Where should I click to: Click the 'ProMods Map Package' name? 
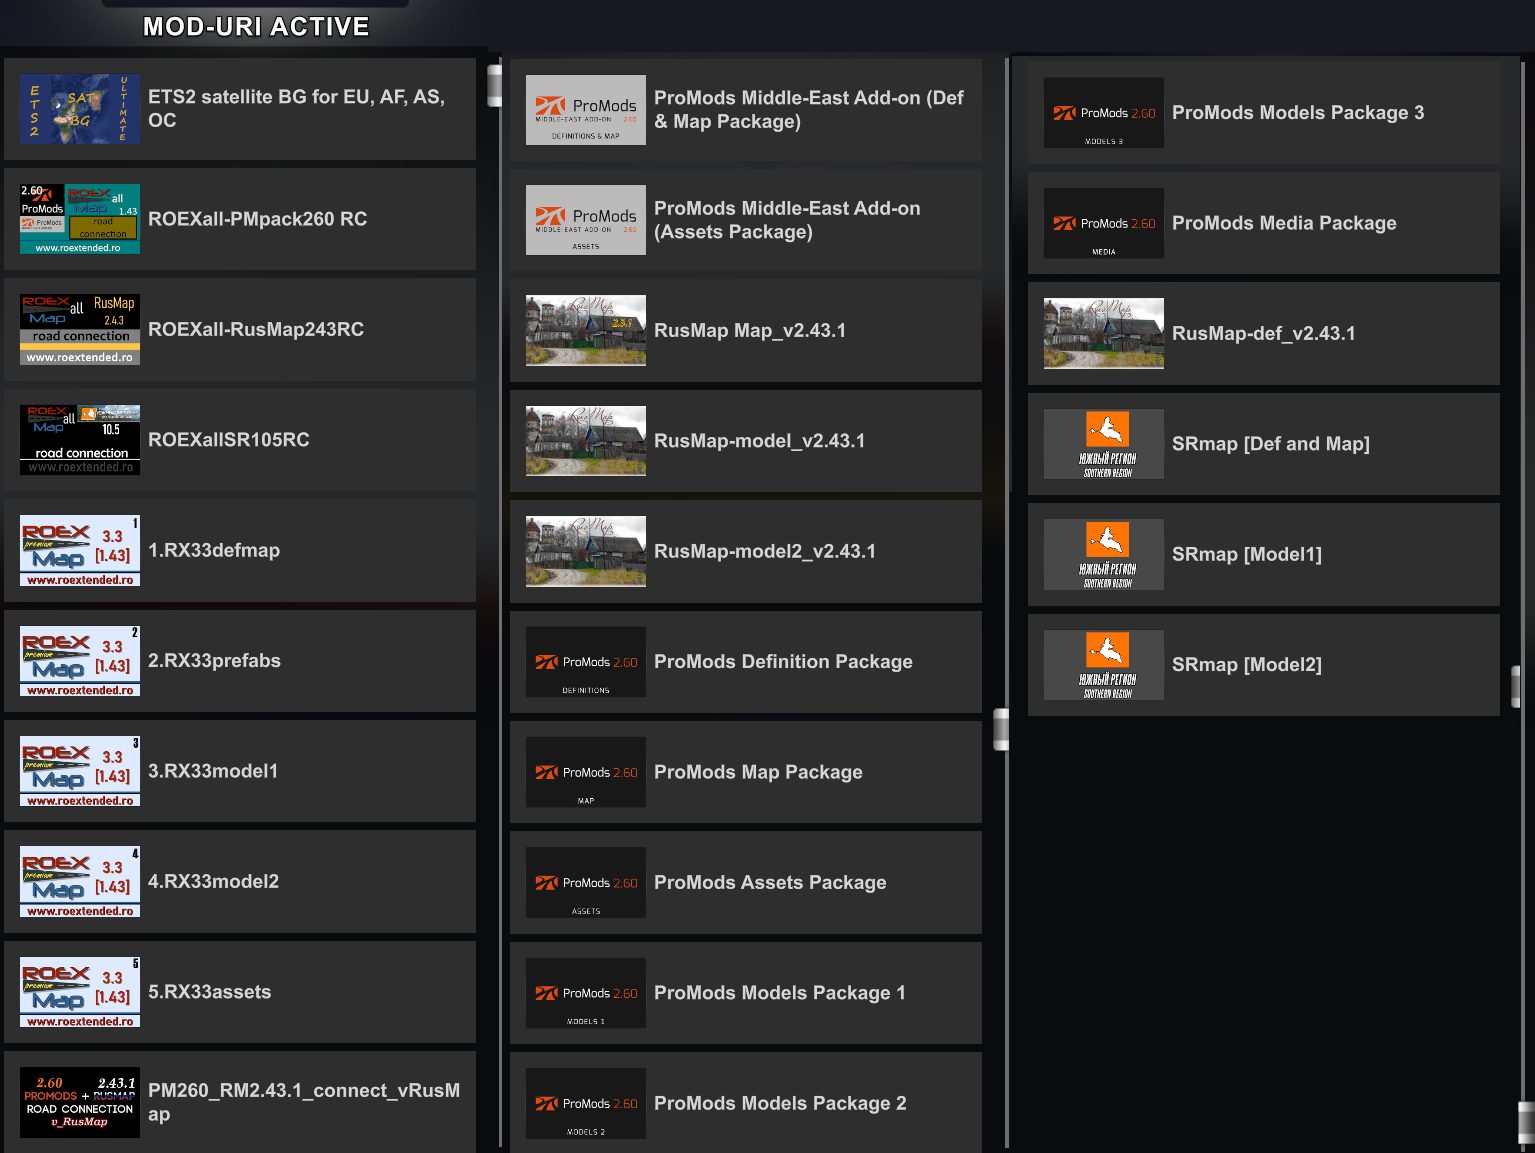[758, 772]
